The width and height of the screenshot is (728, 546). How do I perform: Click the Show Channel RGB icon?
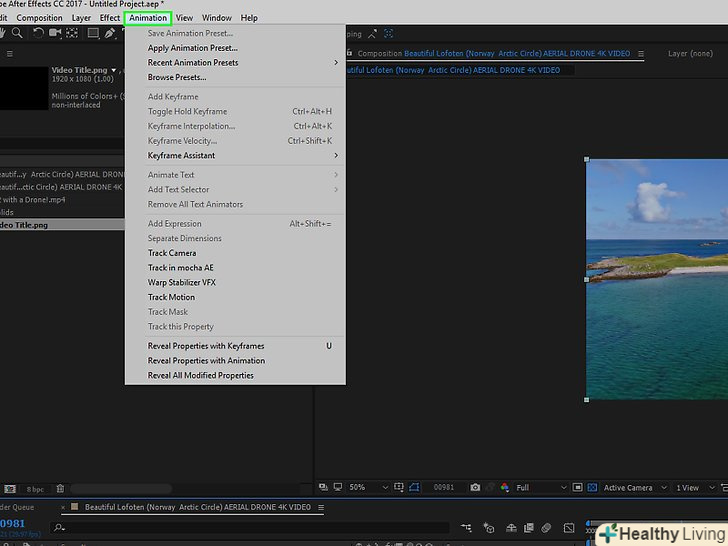tap(504, 488)
